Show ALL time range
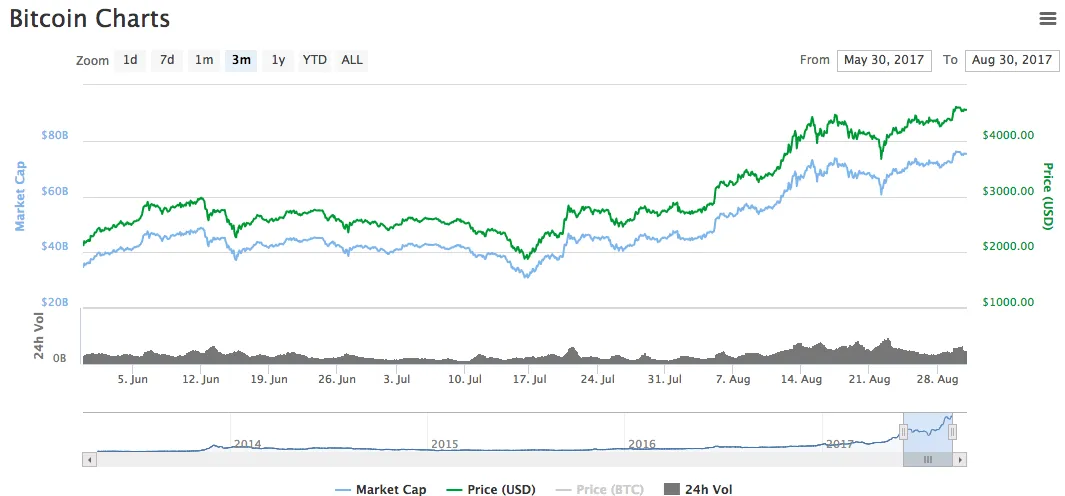This screenshot has height=496, width=1065. coord(352,60)
